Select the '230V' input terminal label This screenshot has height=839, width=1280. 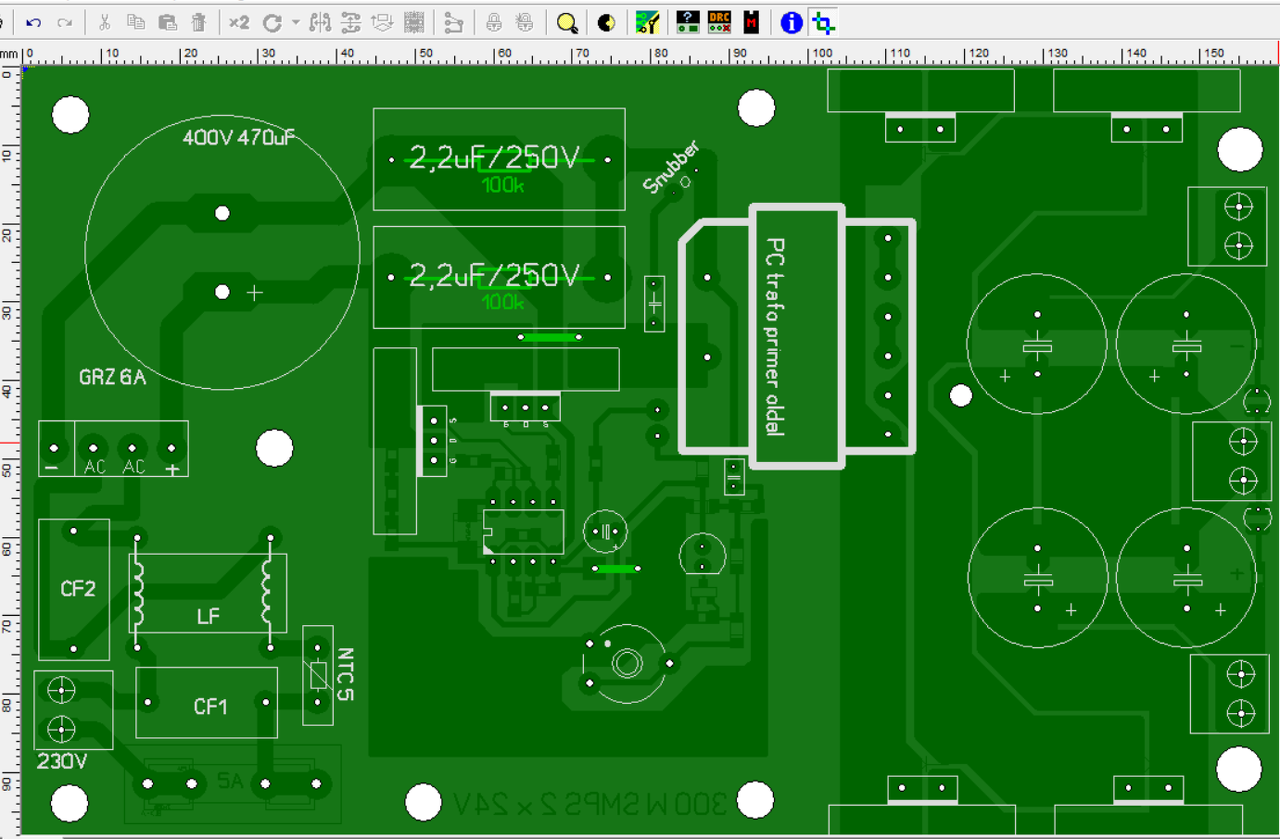[62, 761]
